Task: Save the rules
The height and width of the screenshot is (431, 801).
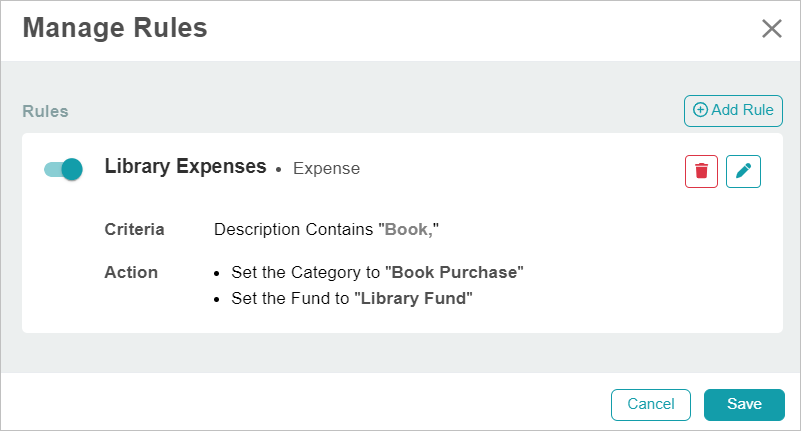Action: point(744,404)
